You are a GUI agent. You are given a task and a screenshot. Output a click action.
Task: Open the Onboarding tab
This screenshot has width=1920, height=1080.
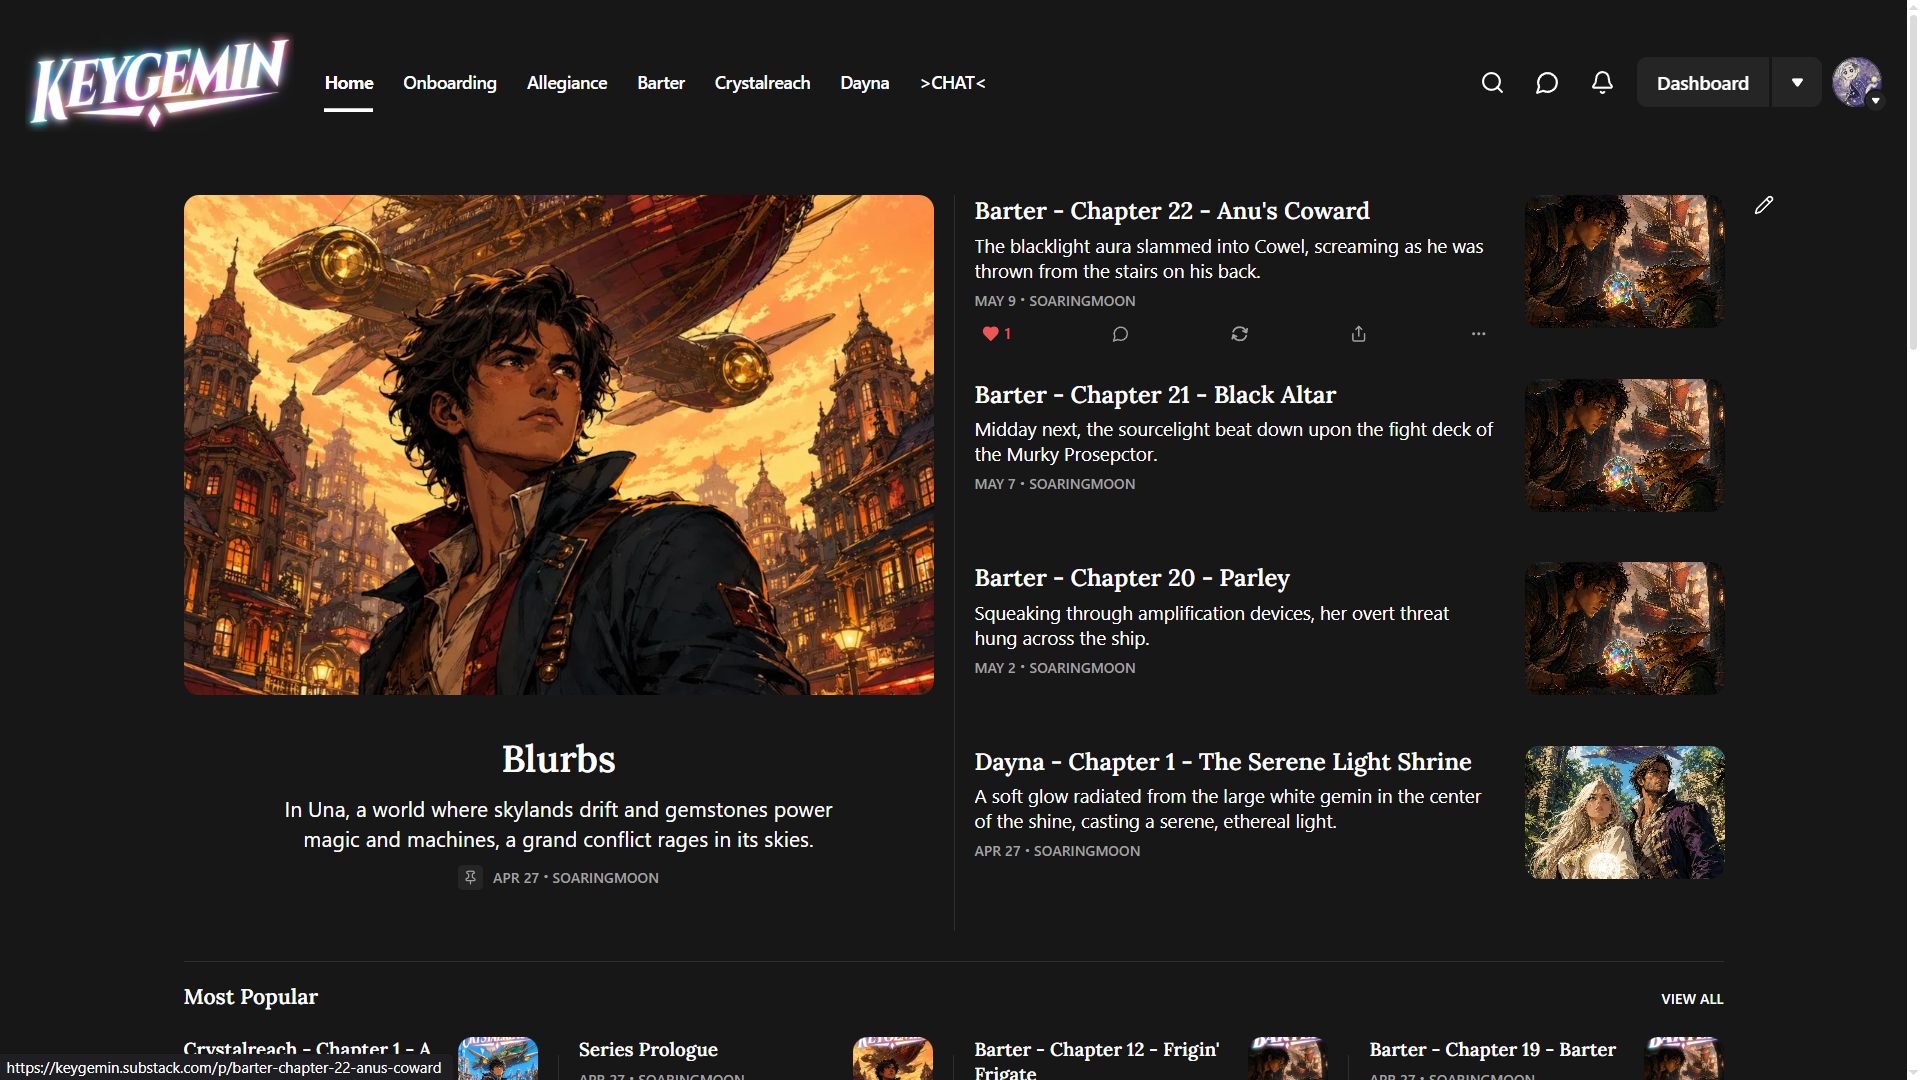[x=450, y=83]
